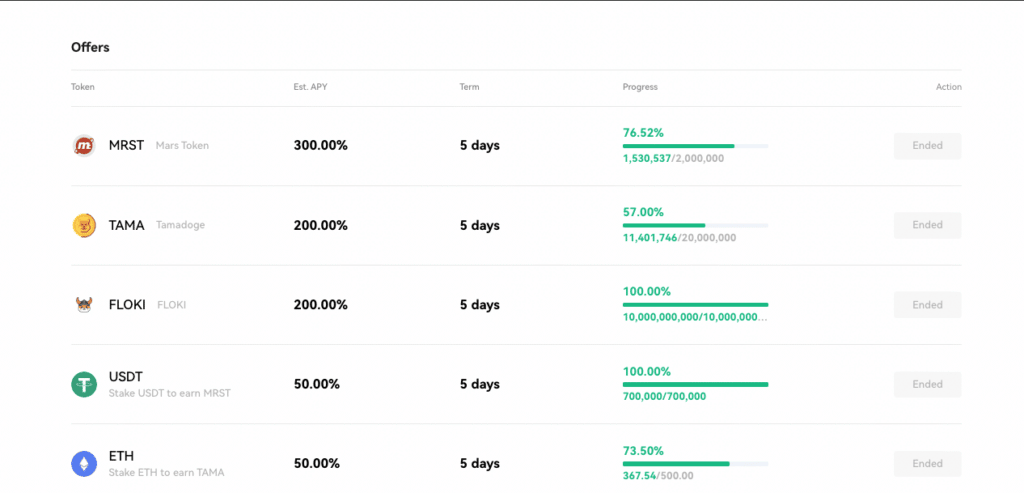Click the TAMA 57.00% progress bar
This screenshot has width=1024, height=493.
(695, 226)
